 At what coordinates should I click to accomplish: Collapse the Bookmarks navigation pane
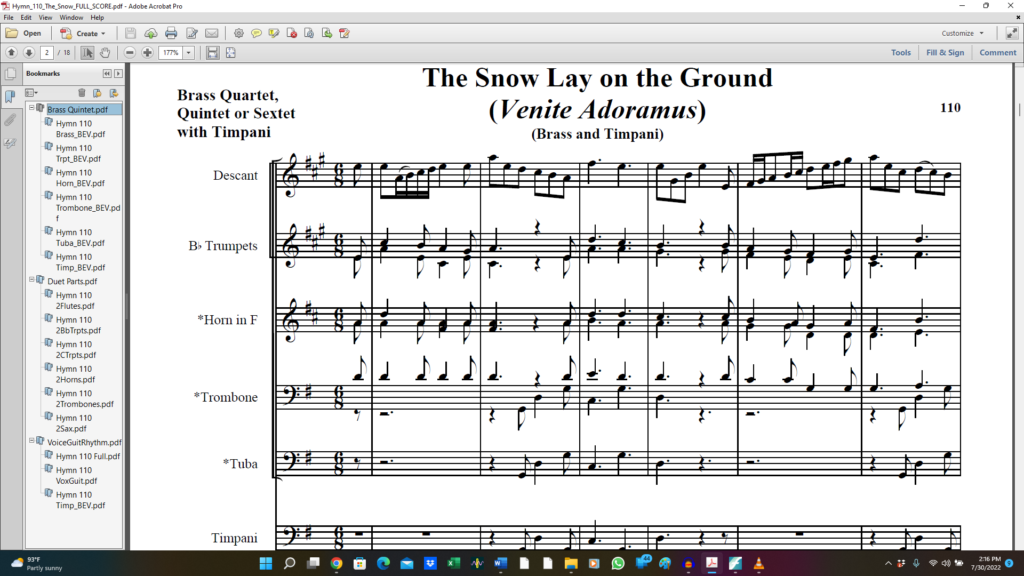coord(107,74)
